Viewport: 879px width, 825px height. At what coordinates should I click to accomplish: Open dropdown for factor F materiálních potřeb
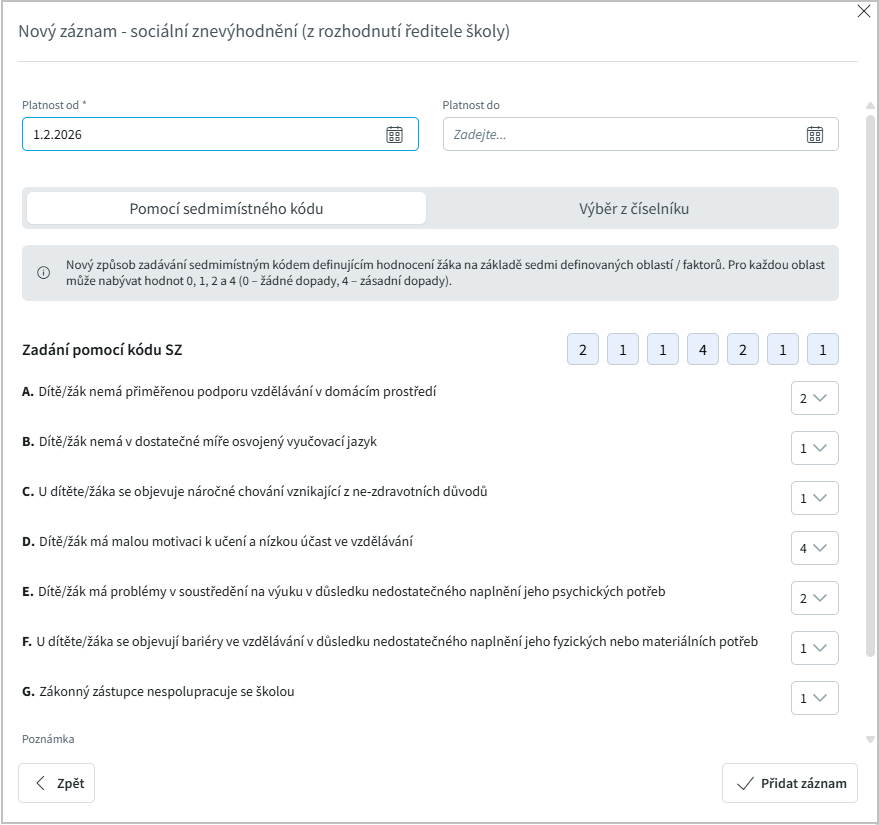(x=814, y=648)
